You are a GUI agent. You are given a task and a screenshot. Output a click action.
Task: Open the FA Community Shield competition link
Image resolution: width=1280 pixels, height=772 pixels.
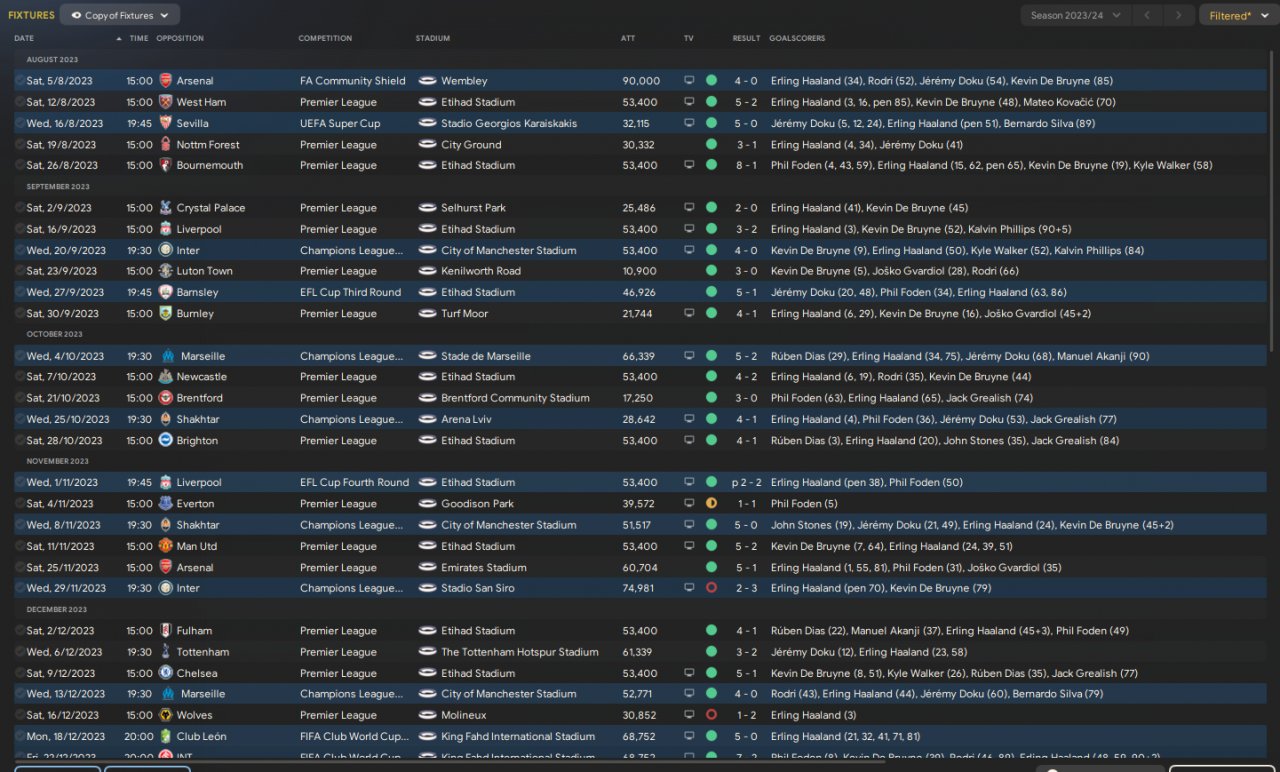coord(353,81)
